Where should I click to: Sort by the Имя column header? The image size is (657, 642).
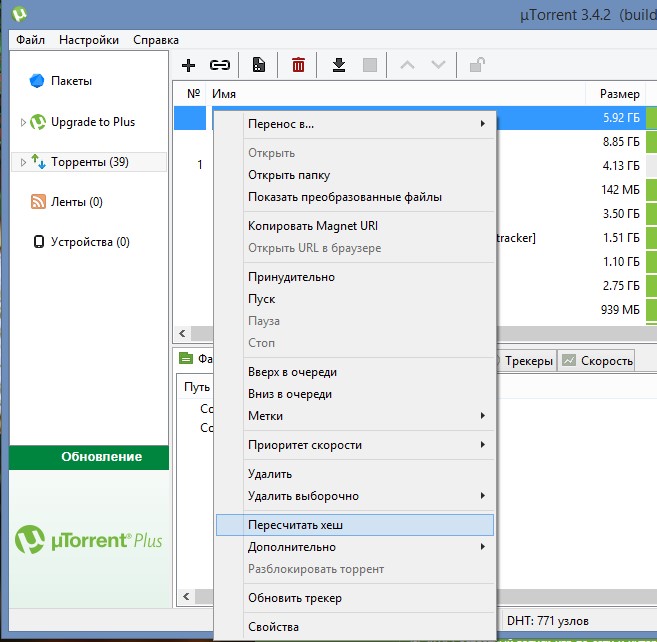tap(395, 94)
